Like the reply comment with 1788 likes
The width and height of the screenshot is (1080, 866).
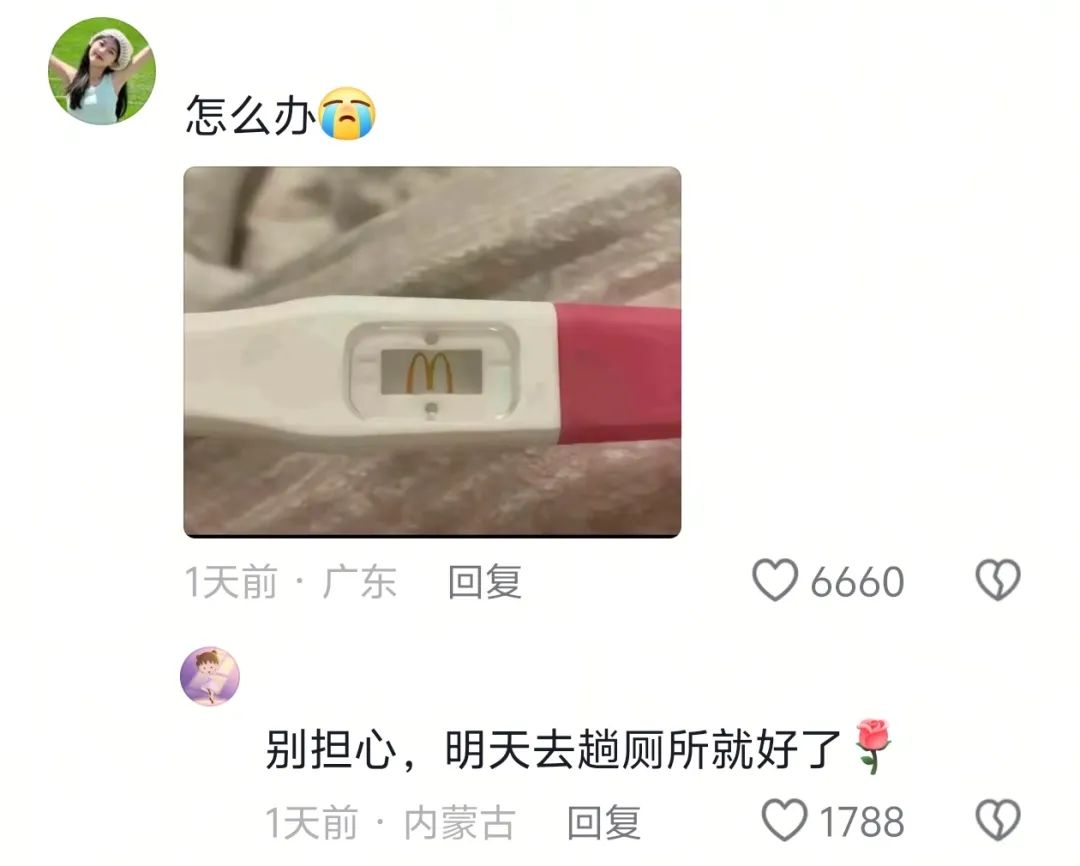pyautogui.click(x=784, y=820)
